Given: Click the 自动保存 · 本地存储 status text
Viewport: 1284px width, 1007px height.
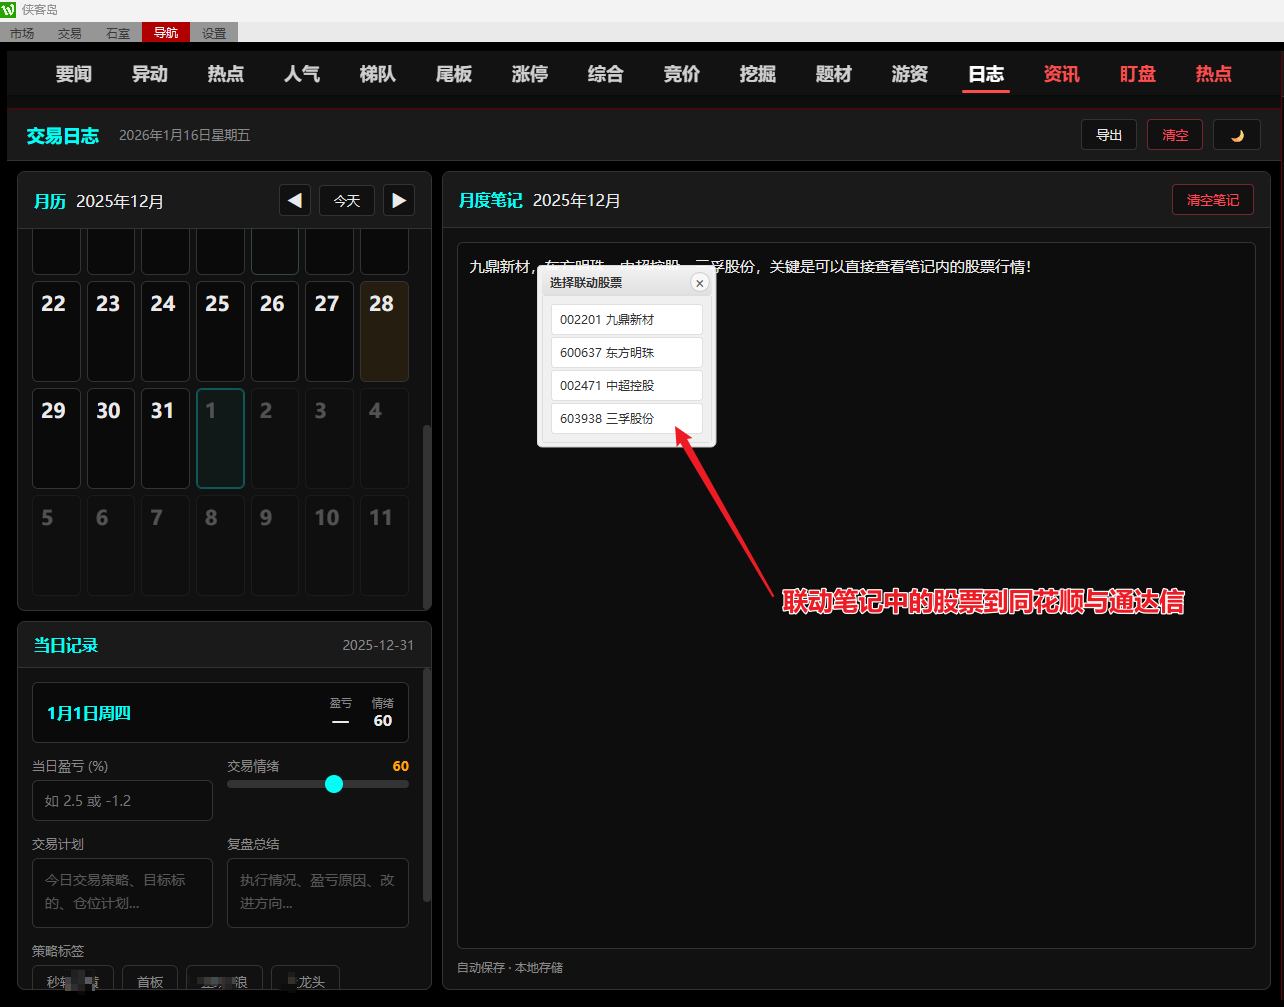Looking at the screenshot, I should (510, 967).
